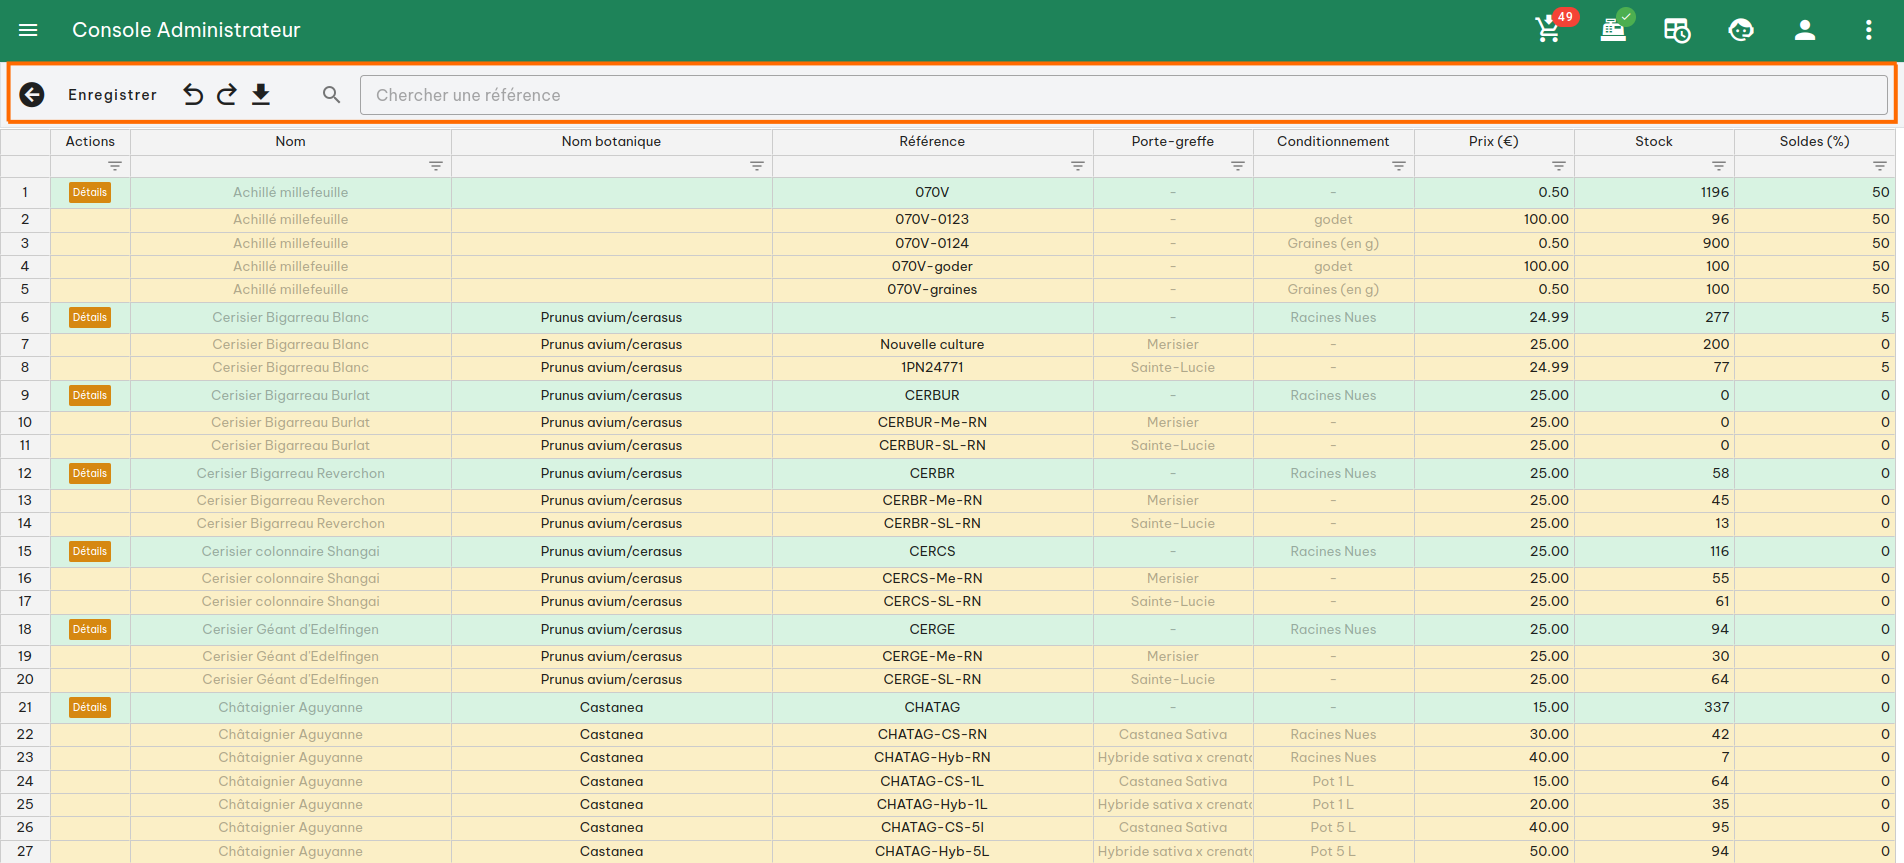Open the customer support agent icon
Image resolution: width=1904 pixels, height=863 pixels.
(1741, 30)
